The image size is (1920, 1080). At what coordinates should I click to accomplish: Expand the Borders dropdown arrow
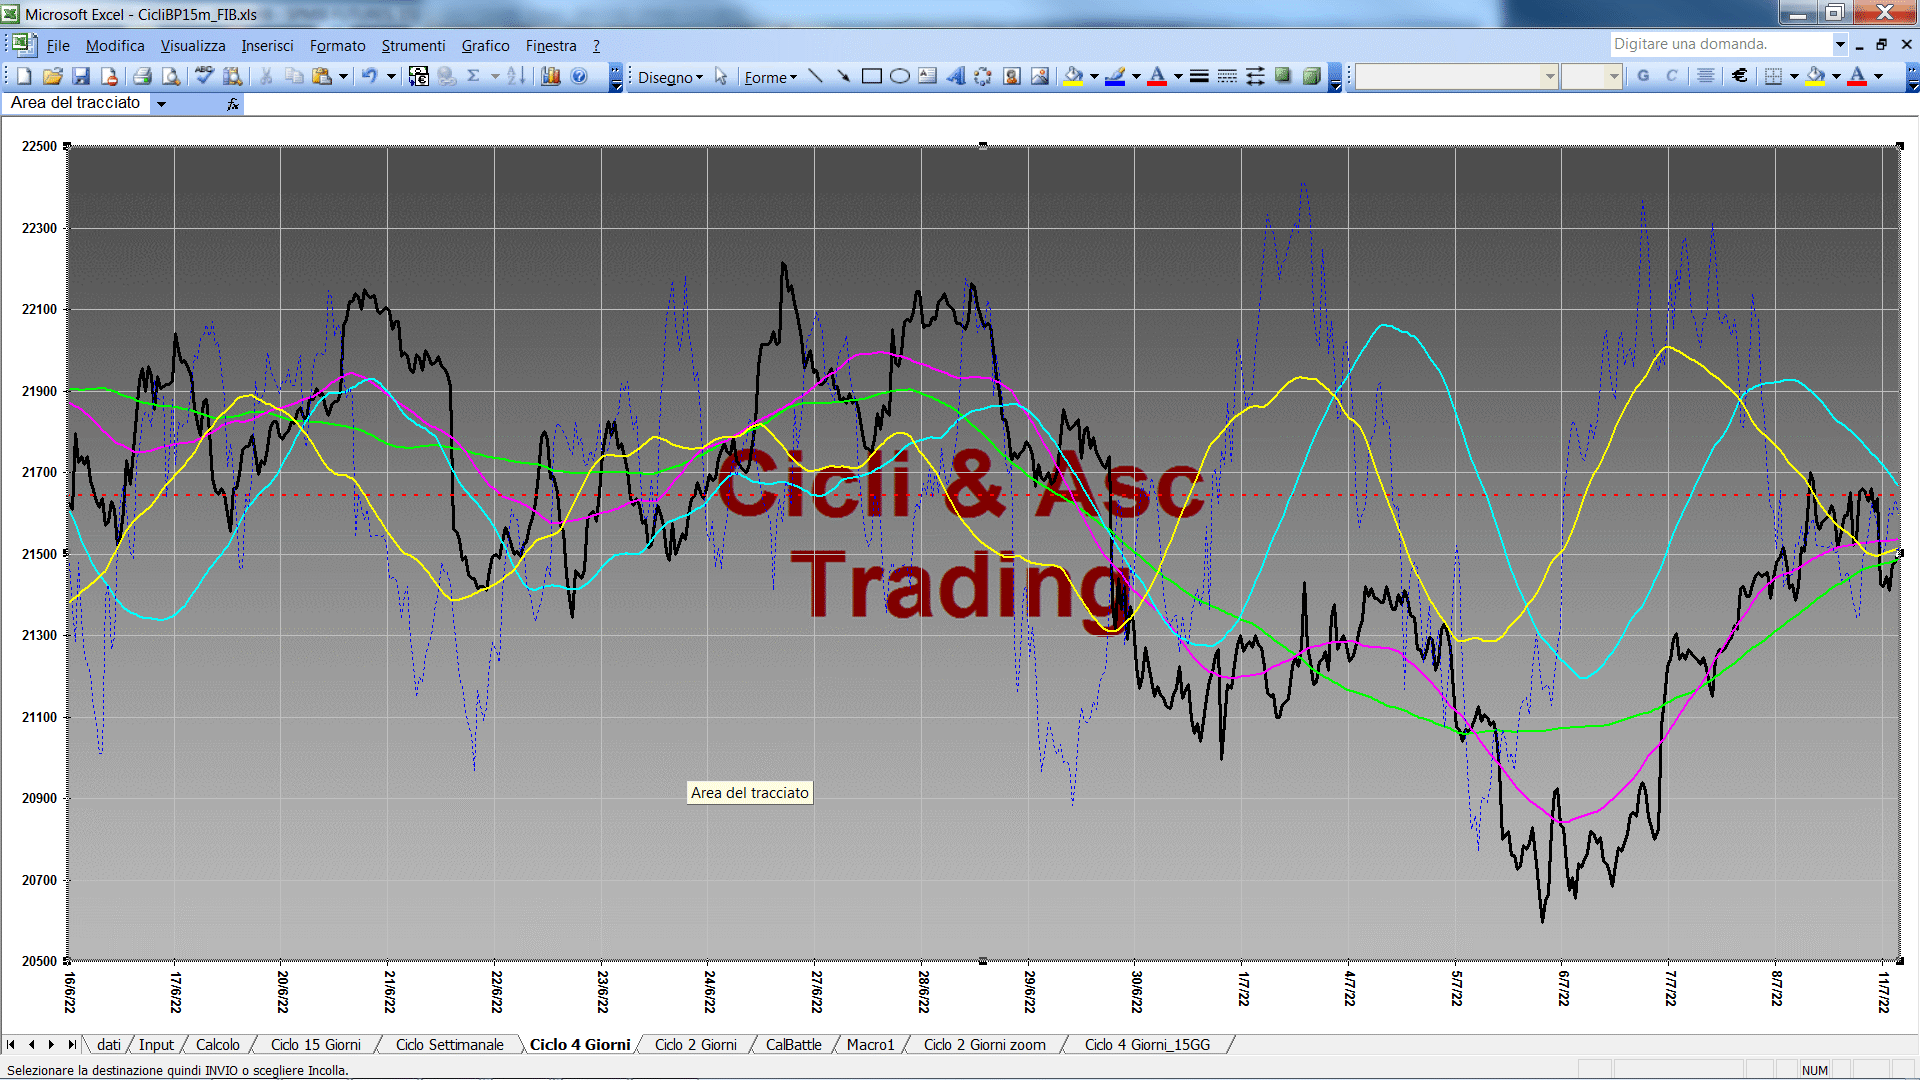coord(1794,76)
